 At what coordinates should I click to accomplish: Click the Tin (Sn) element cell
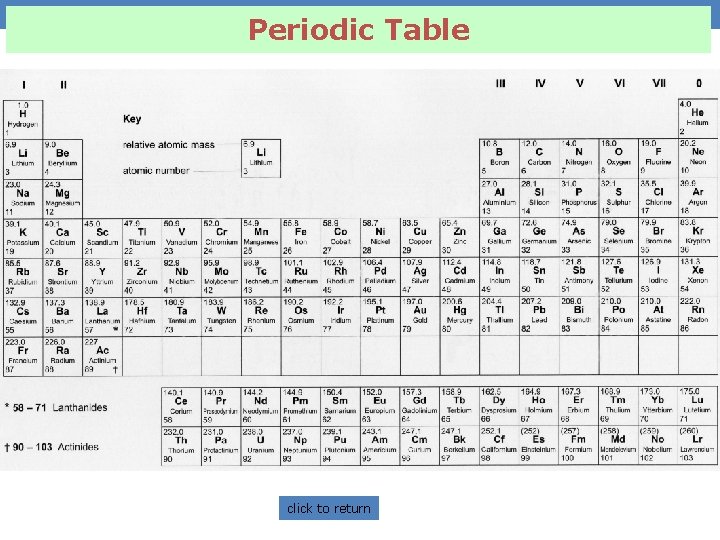539,276
